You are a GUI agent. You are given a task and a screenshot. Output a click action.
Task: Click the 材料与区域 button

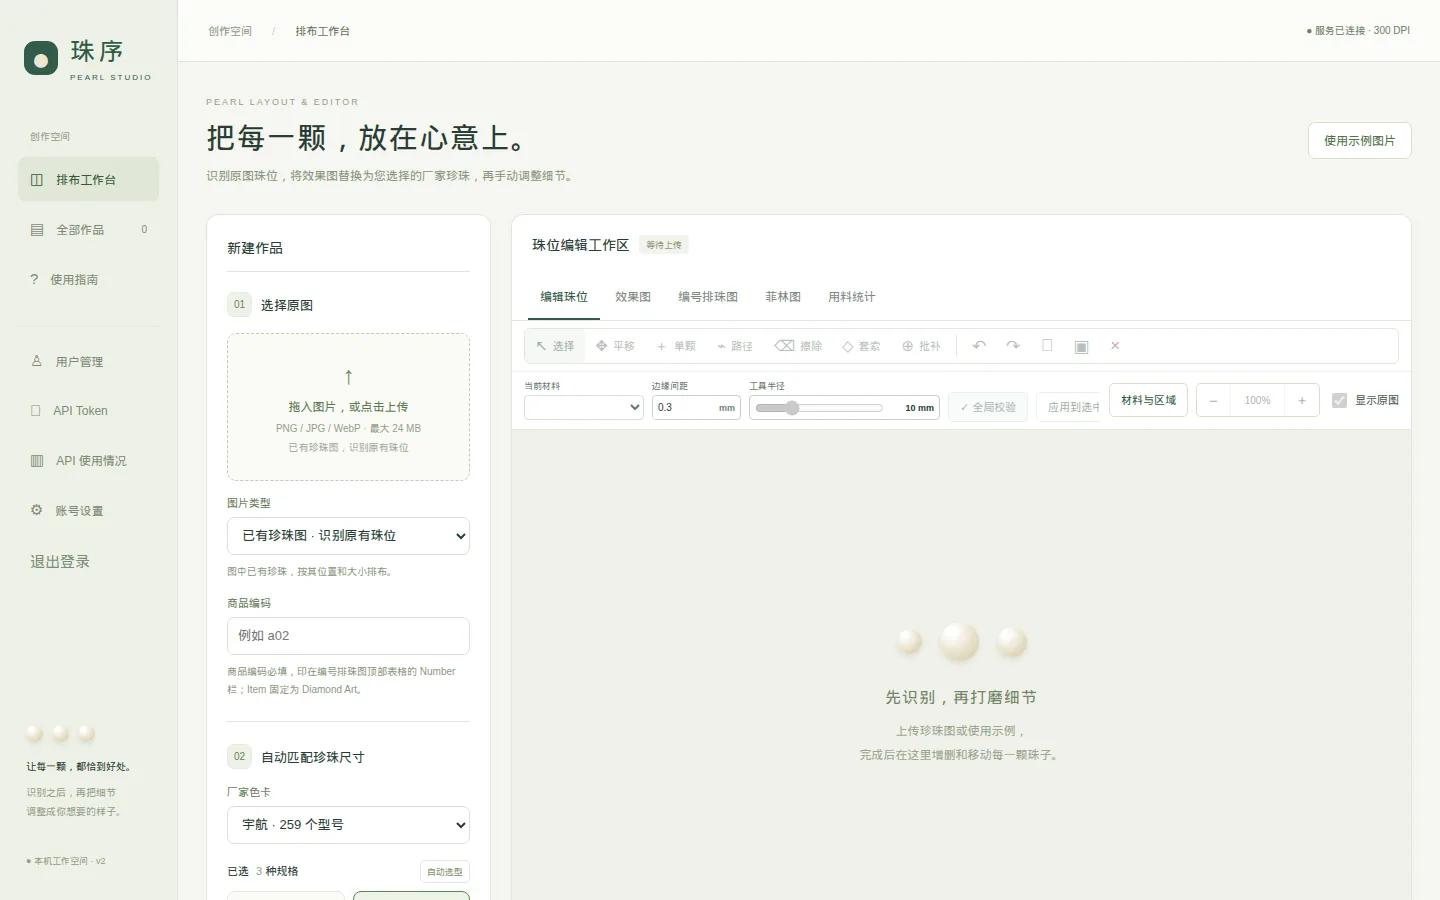point(1148,400)
